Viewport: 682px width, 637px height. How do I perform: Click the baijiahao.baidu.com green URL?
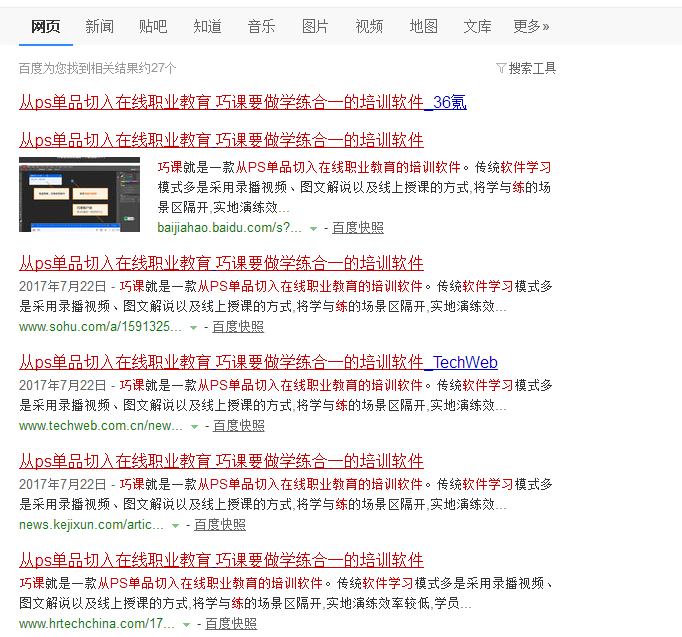click(229, 227)
